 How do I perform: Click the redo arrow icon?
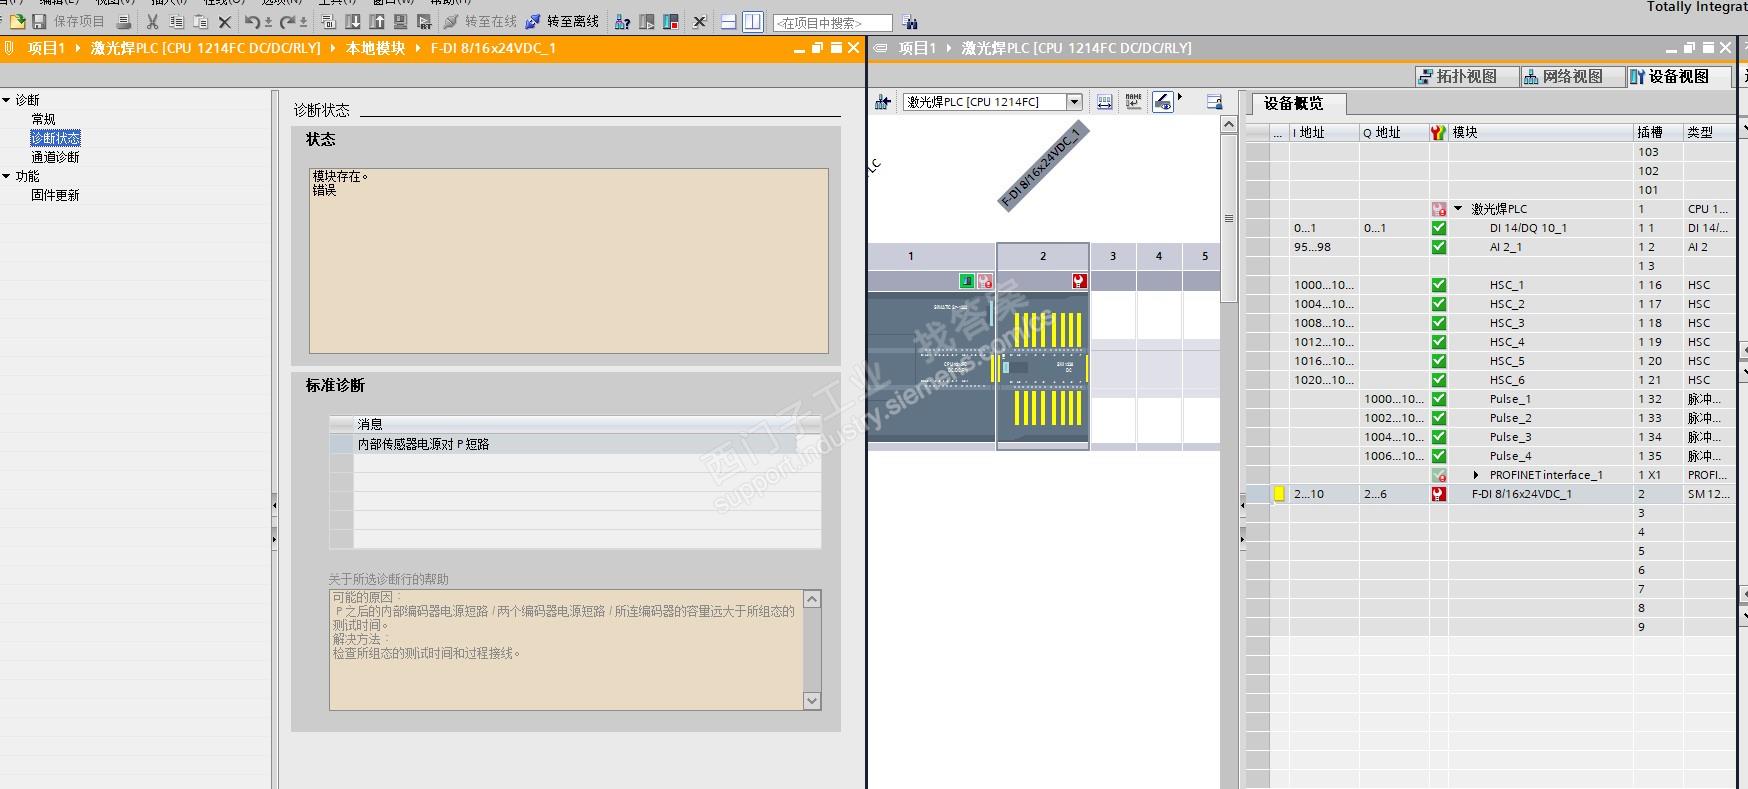coord(288,21)
